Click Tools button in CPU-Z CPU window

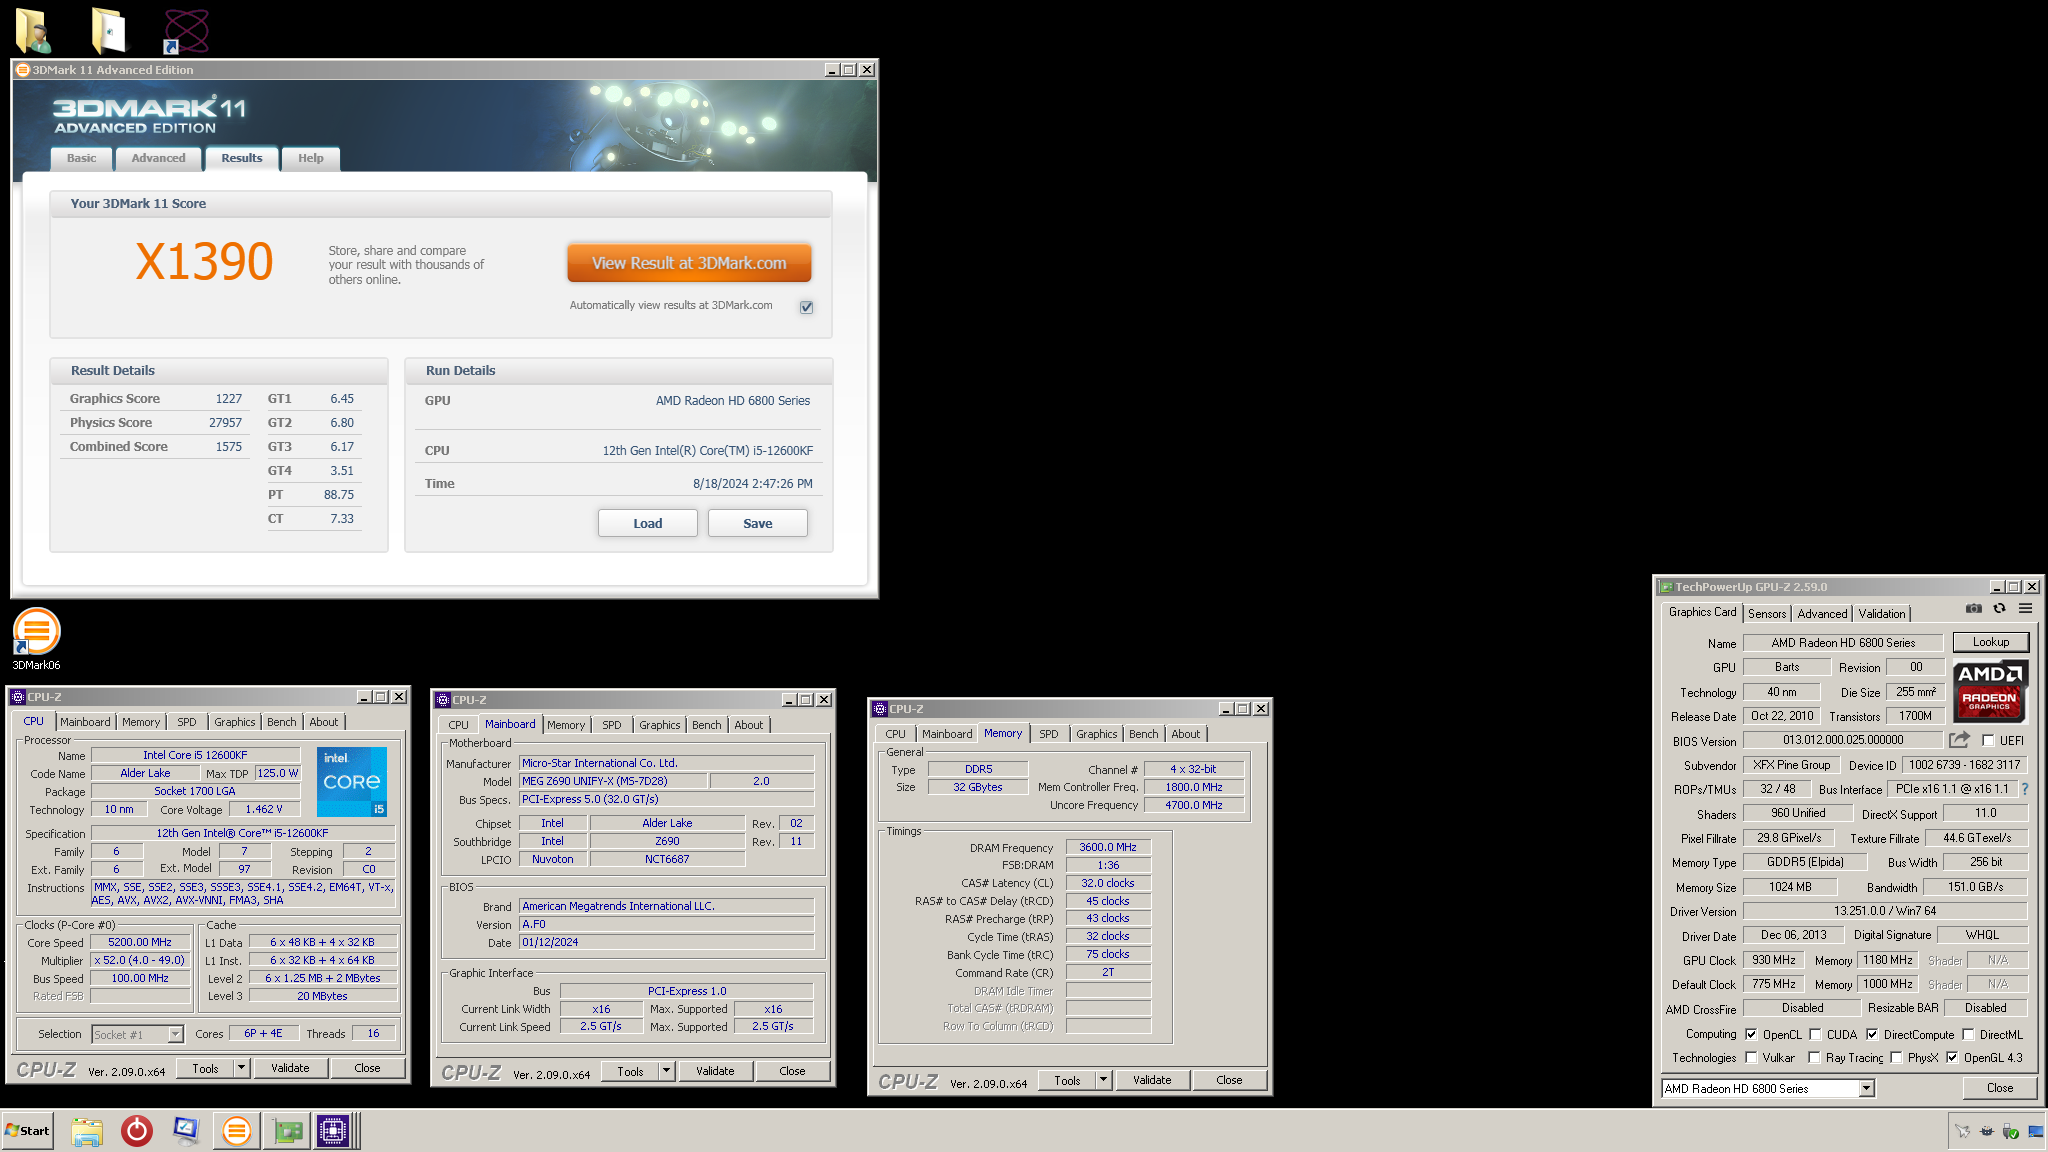[x=205, y=1068]
